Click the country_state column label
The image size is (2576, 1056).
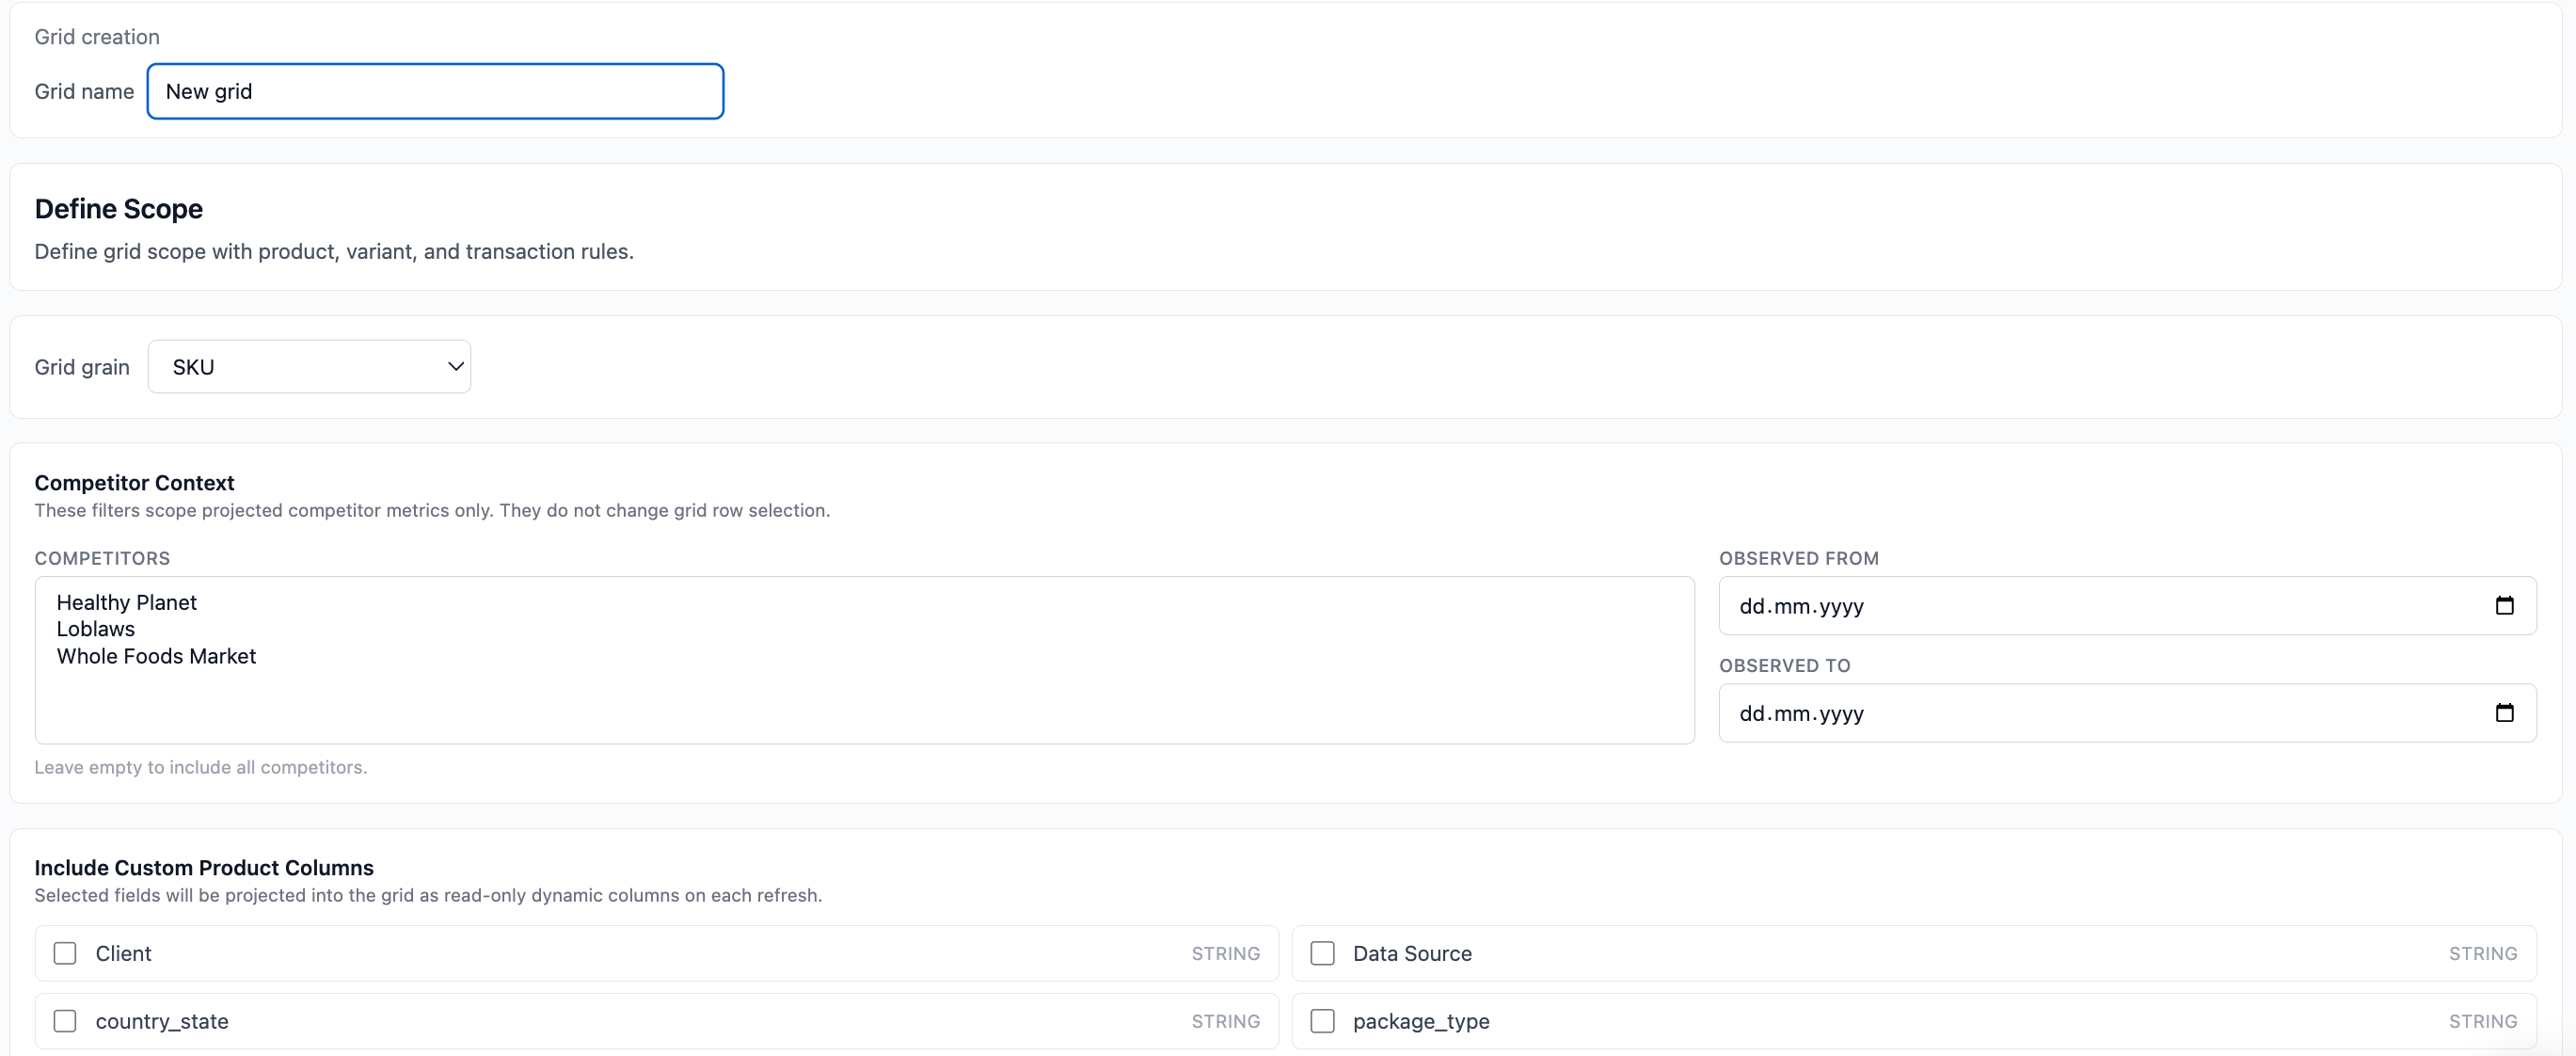[x=162, y=1021]
